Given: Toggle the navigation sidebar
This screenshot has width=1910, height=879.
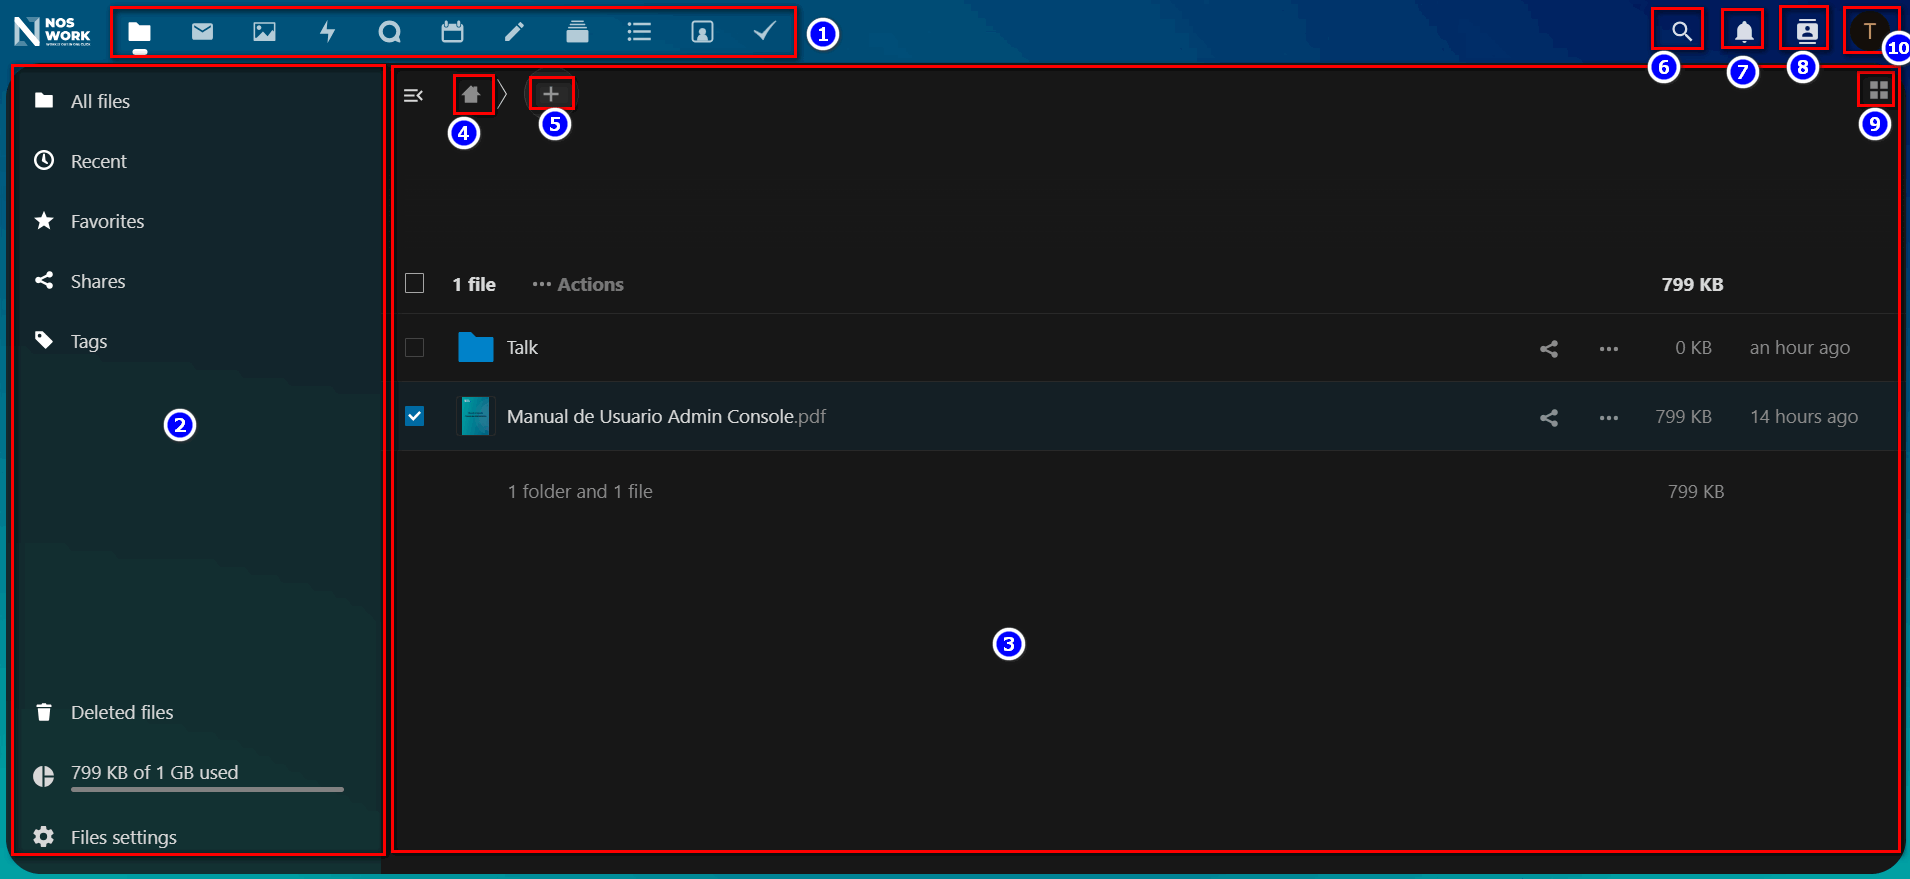Looking at the screenshot, I should 413,95.
